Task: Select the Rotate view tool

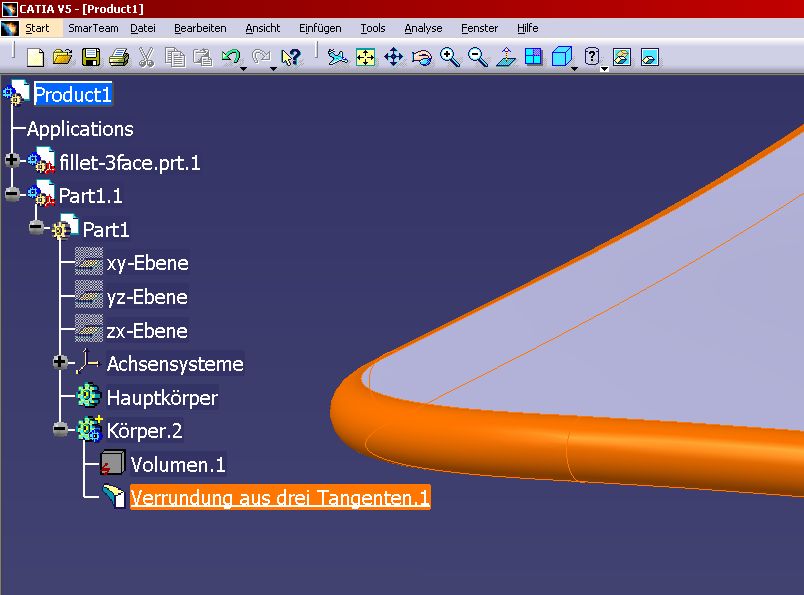Action: pyautogui.click(x=421, y=57)
